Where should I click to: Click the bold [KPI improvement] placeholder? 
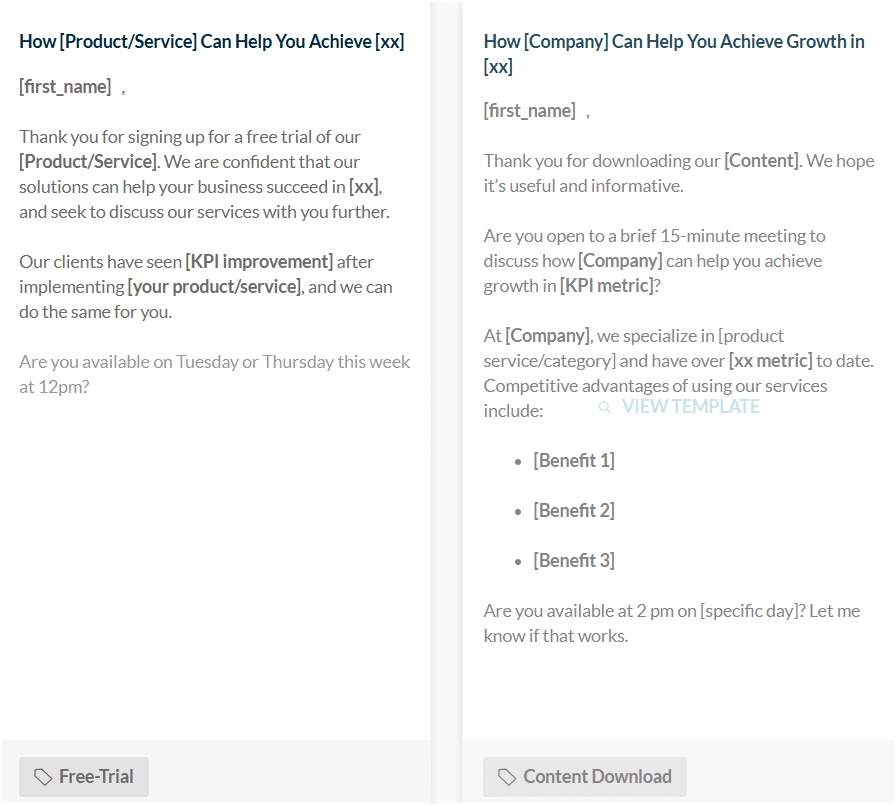pos(259,262)
